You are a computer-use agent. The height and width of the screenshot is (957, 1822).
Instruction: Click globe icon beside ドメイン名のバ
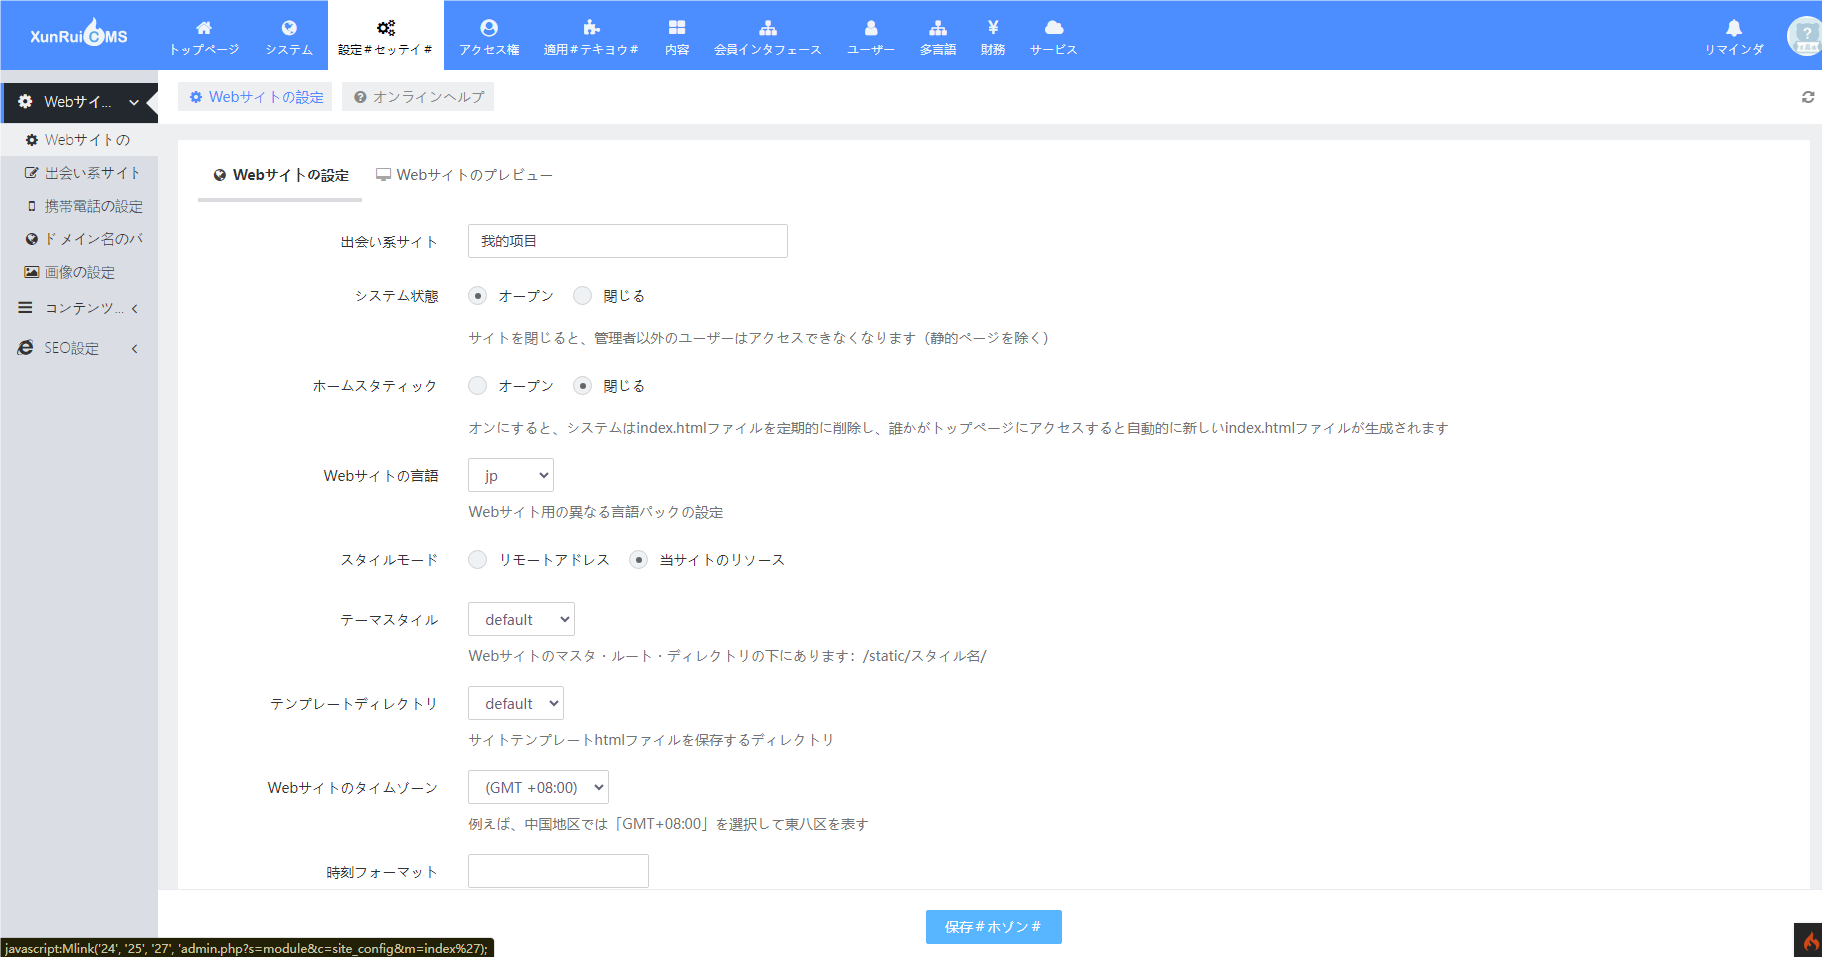32,239
